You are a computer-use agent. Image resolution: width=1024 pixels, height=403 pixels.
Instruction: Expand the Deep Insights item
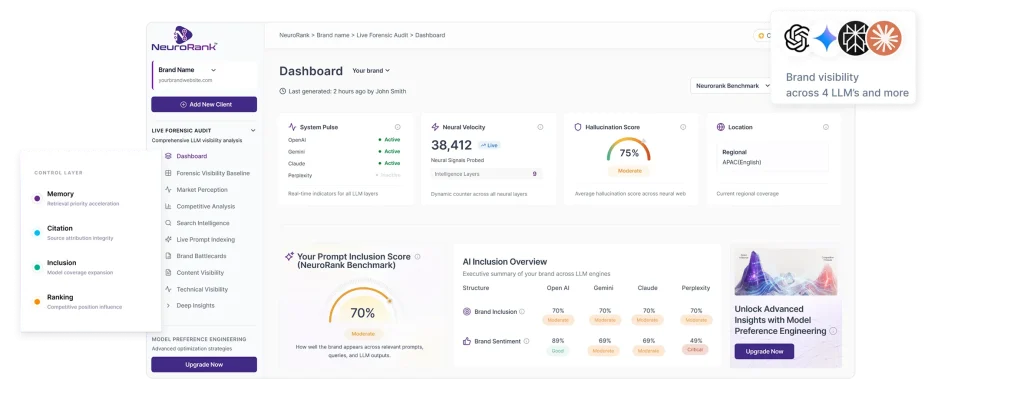tap(195, 306)
